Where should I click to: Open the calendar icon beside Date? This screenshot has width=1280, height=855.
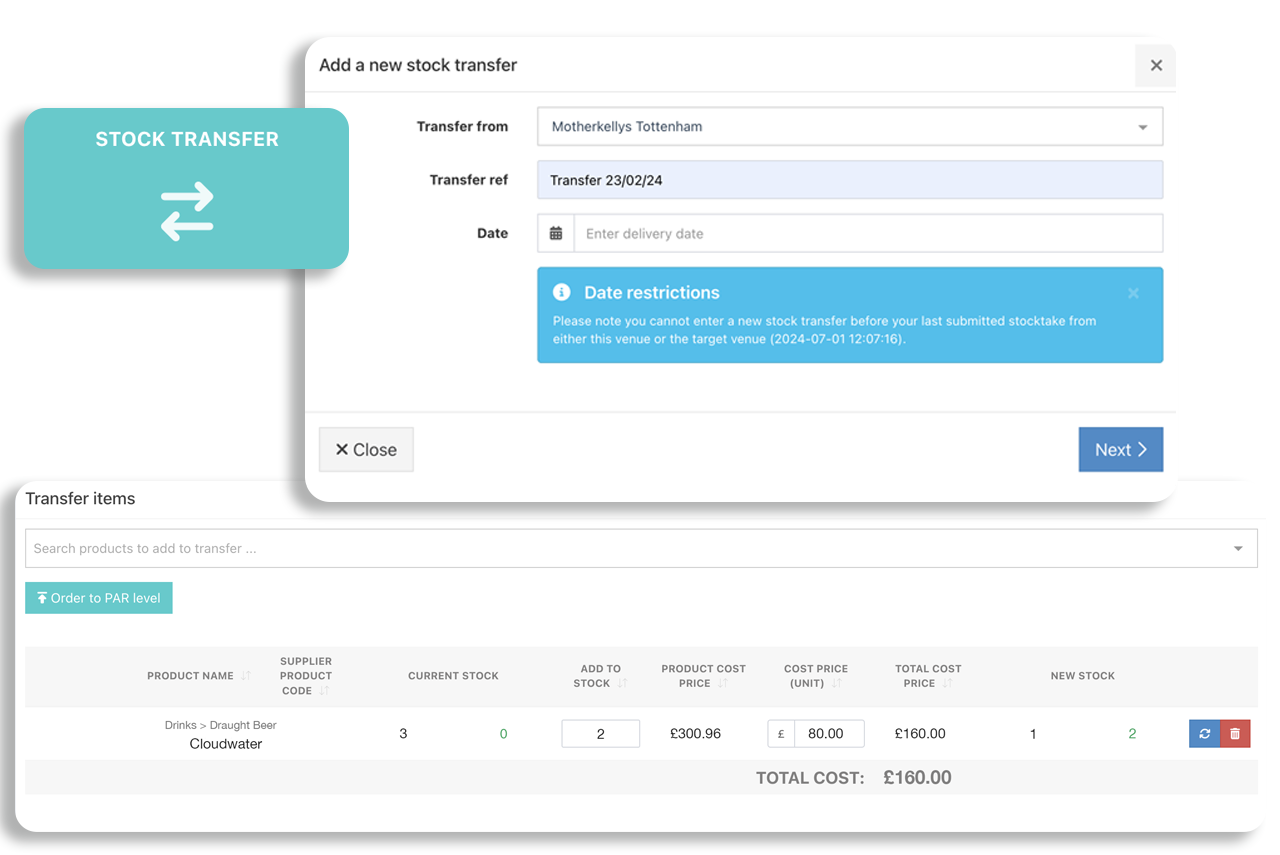point(556,233)
